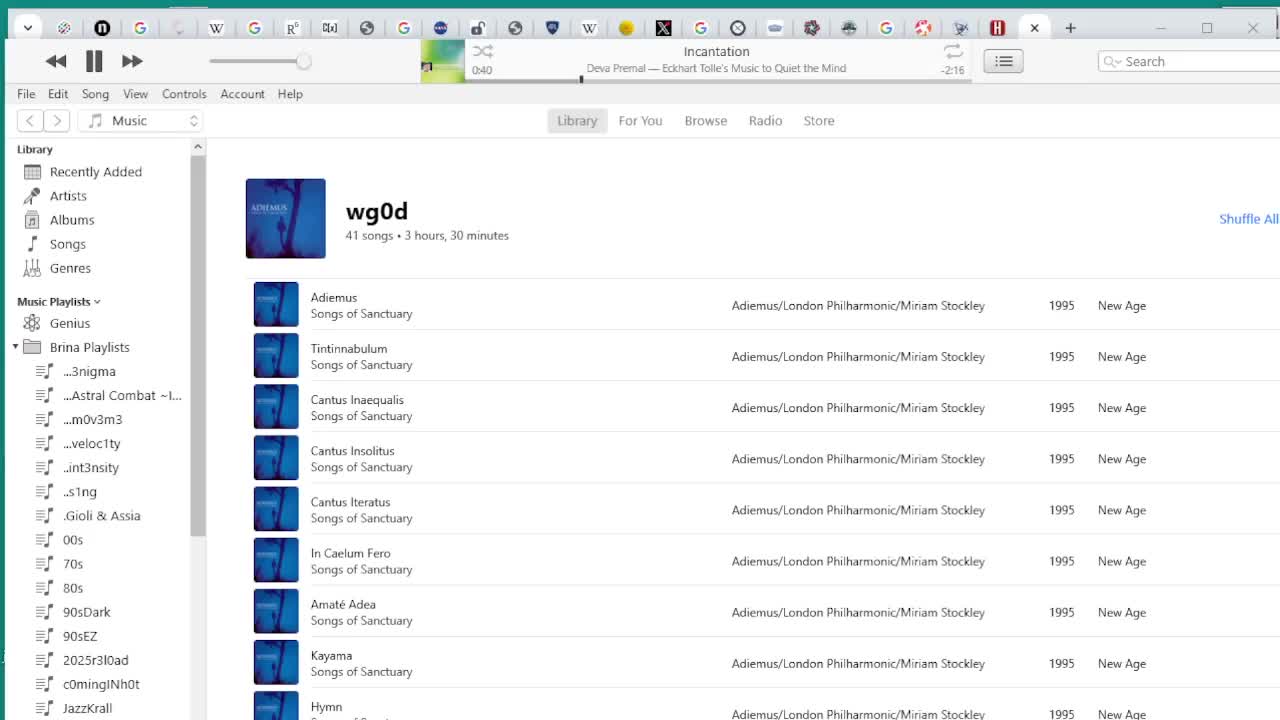Open Genres in sidebar
This screenshot has width=1280, height=720.
(x=70, y=268)
